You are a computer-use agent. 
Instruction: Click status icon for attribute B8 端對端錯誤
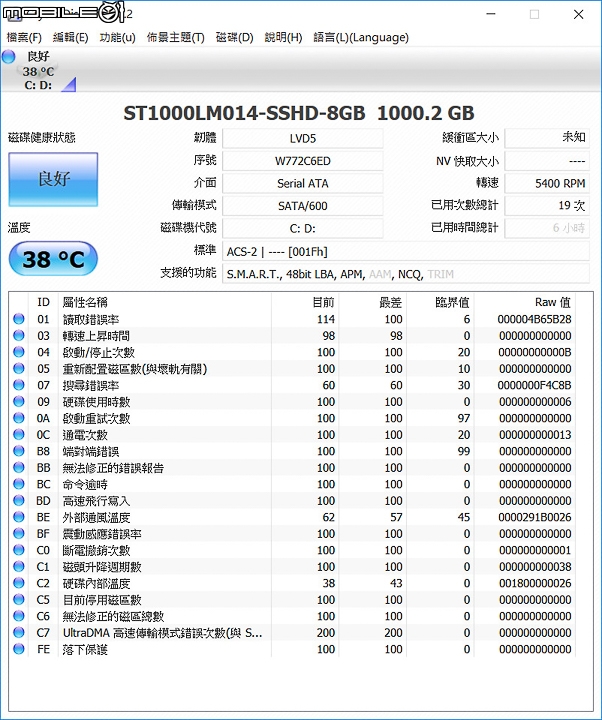coord(19,451)
